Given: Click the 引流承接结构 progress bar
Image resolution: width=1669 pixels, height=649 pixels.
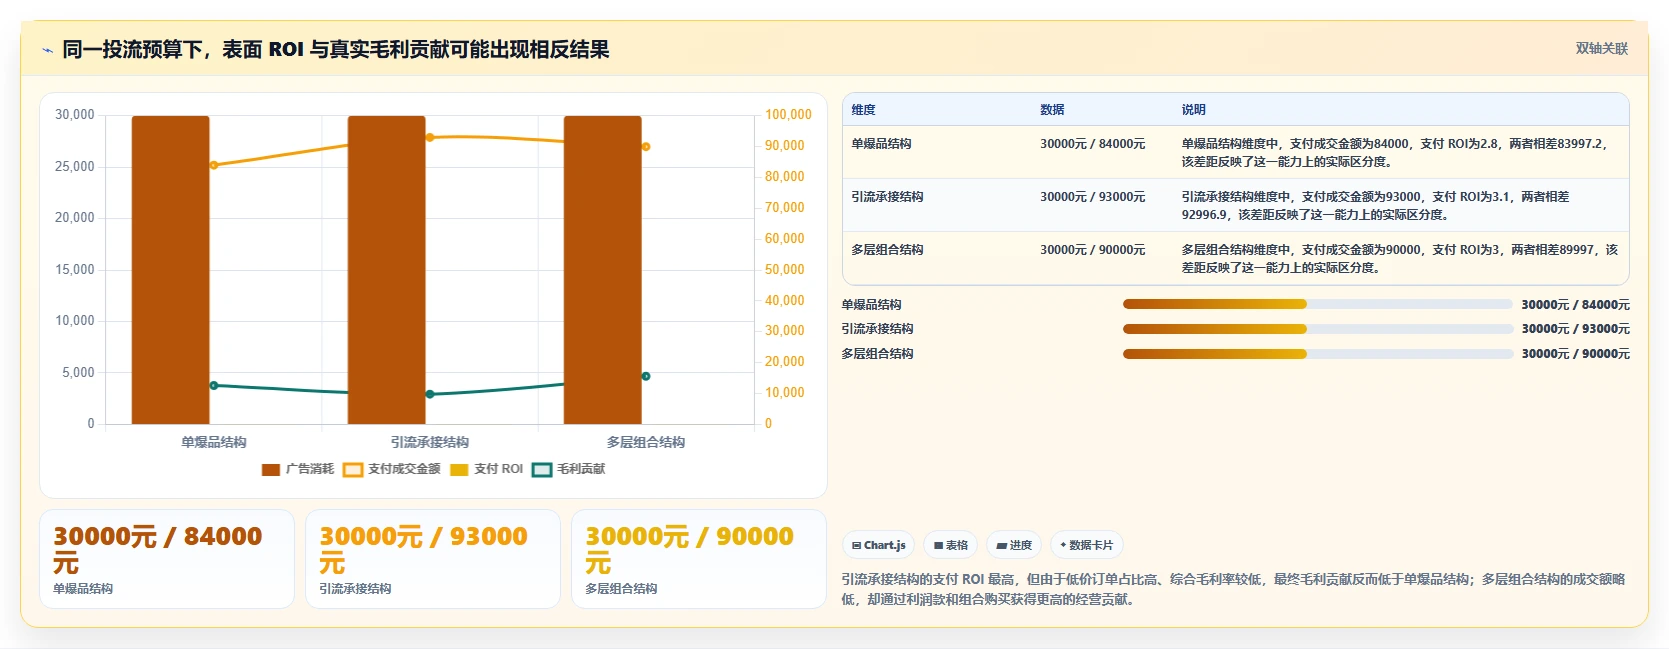Looking at the screenshot, I should pyautogui.click(x=1317, y=329).
